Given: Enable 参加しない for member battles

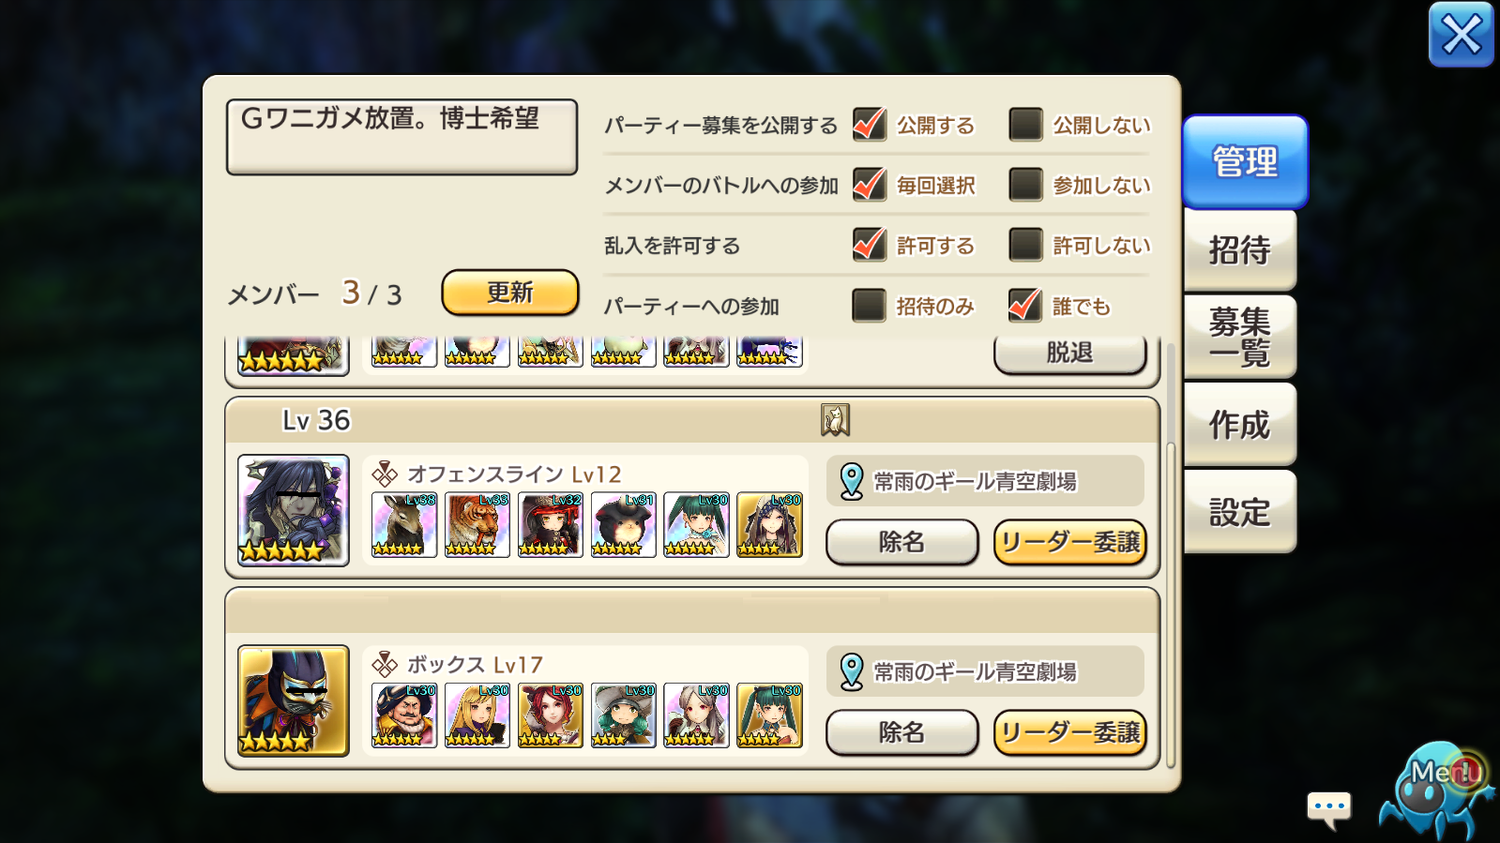Looking at the screenshot, I should 1026,185.
